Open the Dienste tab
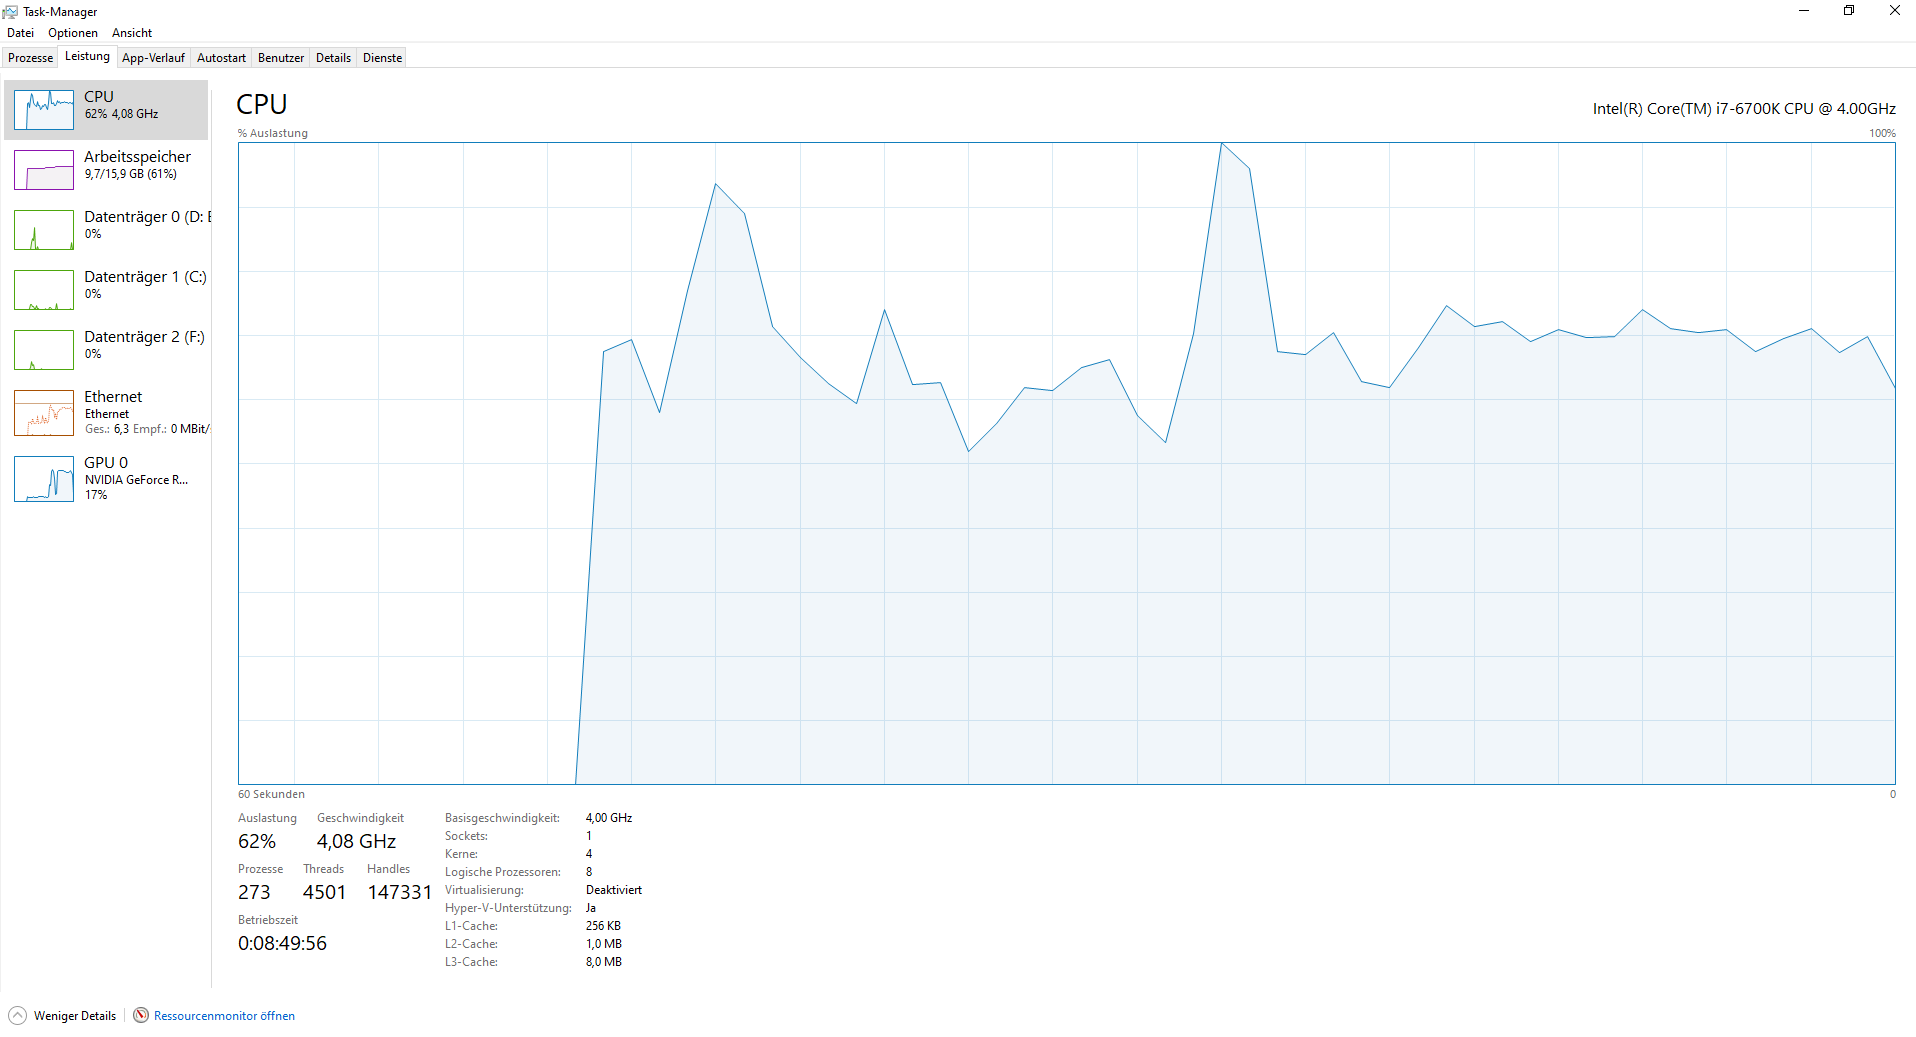The image size is (1916, 1037). coord(382,58)
